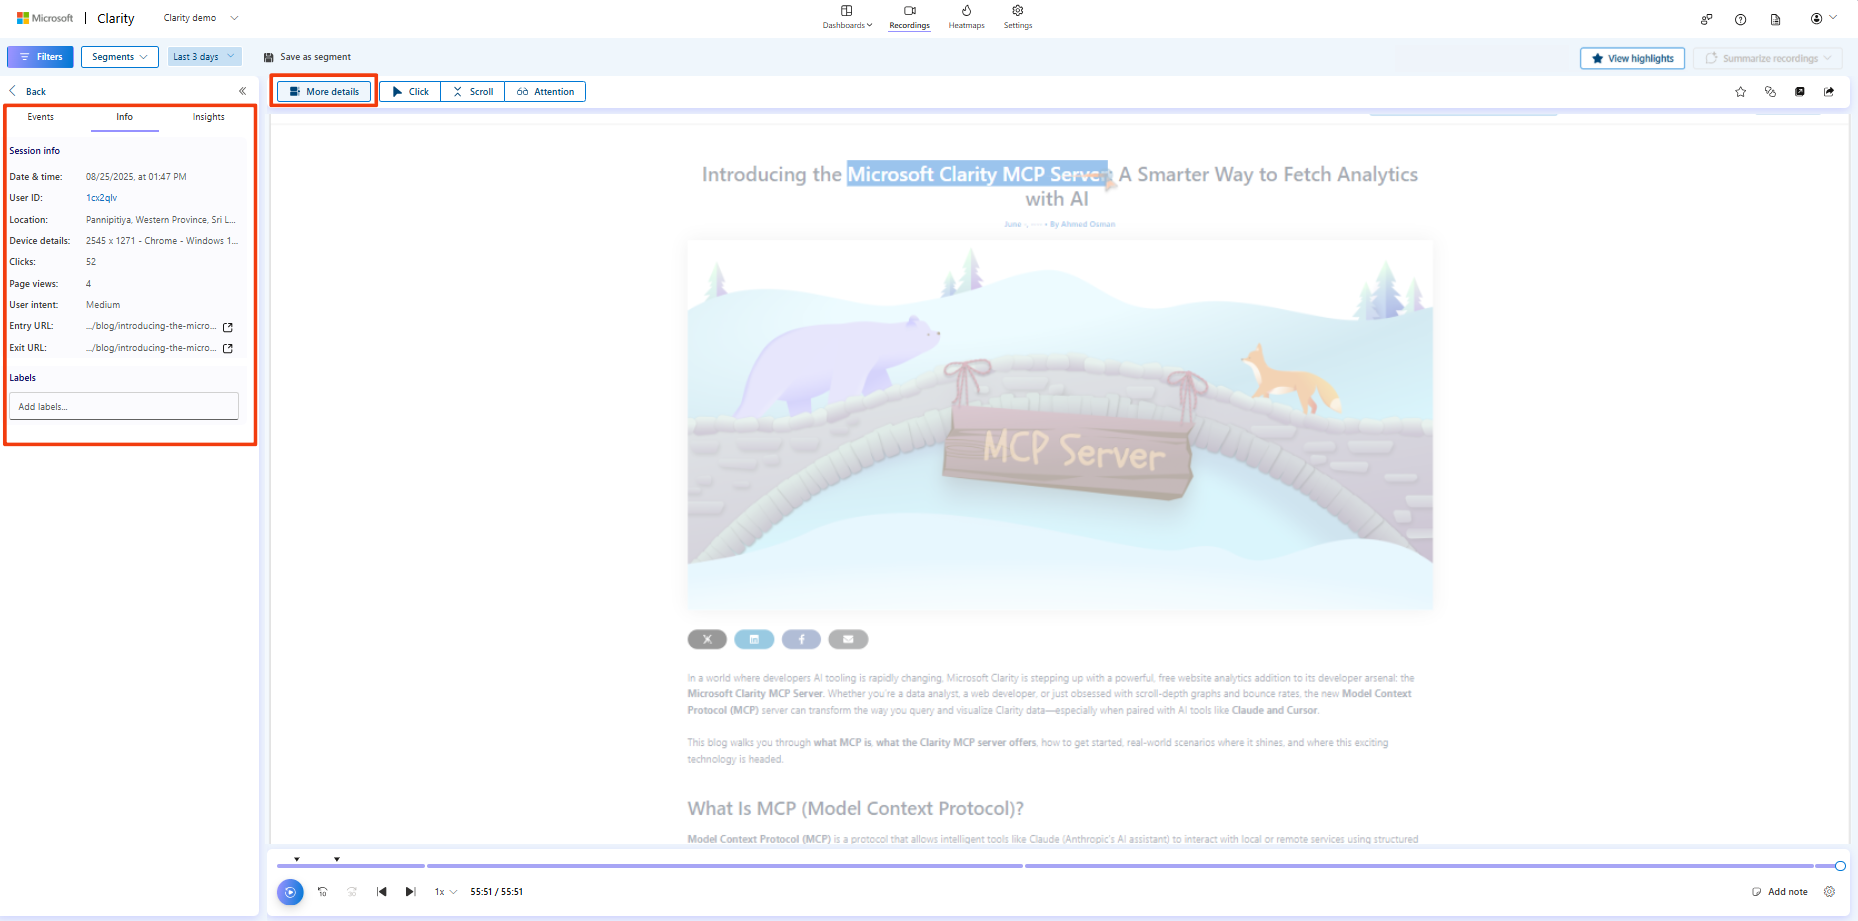Click the replay play button

(290, 892)
